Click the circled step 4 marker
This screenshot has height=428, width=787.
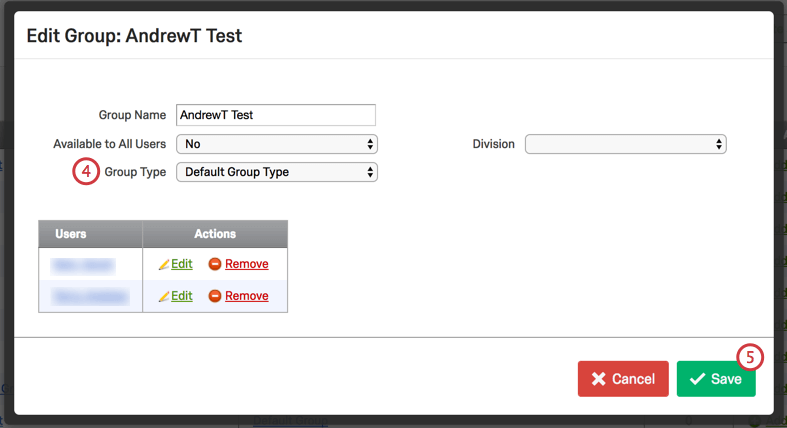[x=86, y=172]
